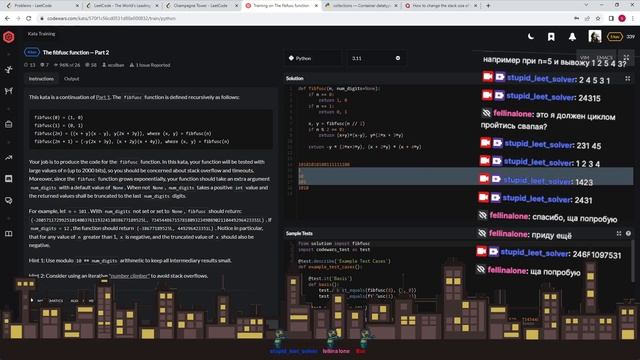The image size is (640, 360).
Task: Open the kata author's profile link
Action: 113,65
